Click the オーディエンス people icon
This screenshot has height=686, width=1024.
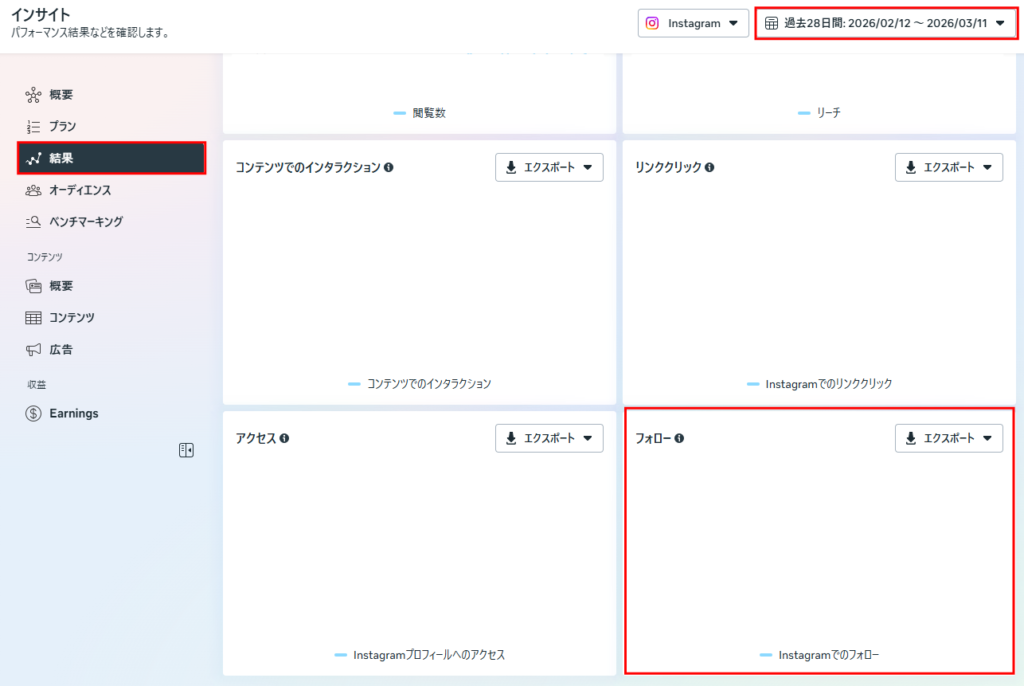33,190
